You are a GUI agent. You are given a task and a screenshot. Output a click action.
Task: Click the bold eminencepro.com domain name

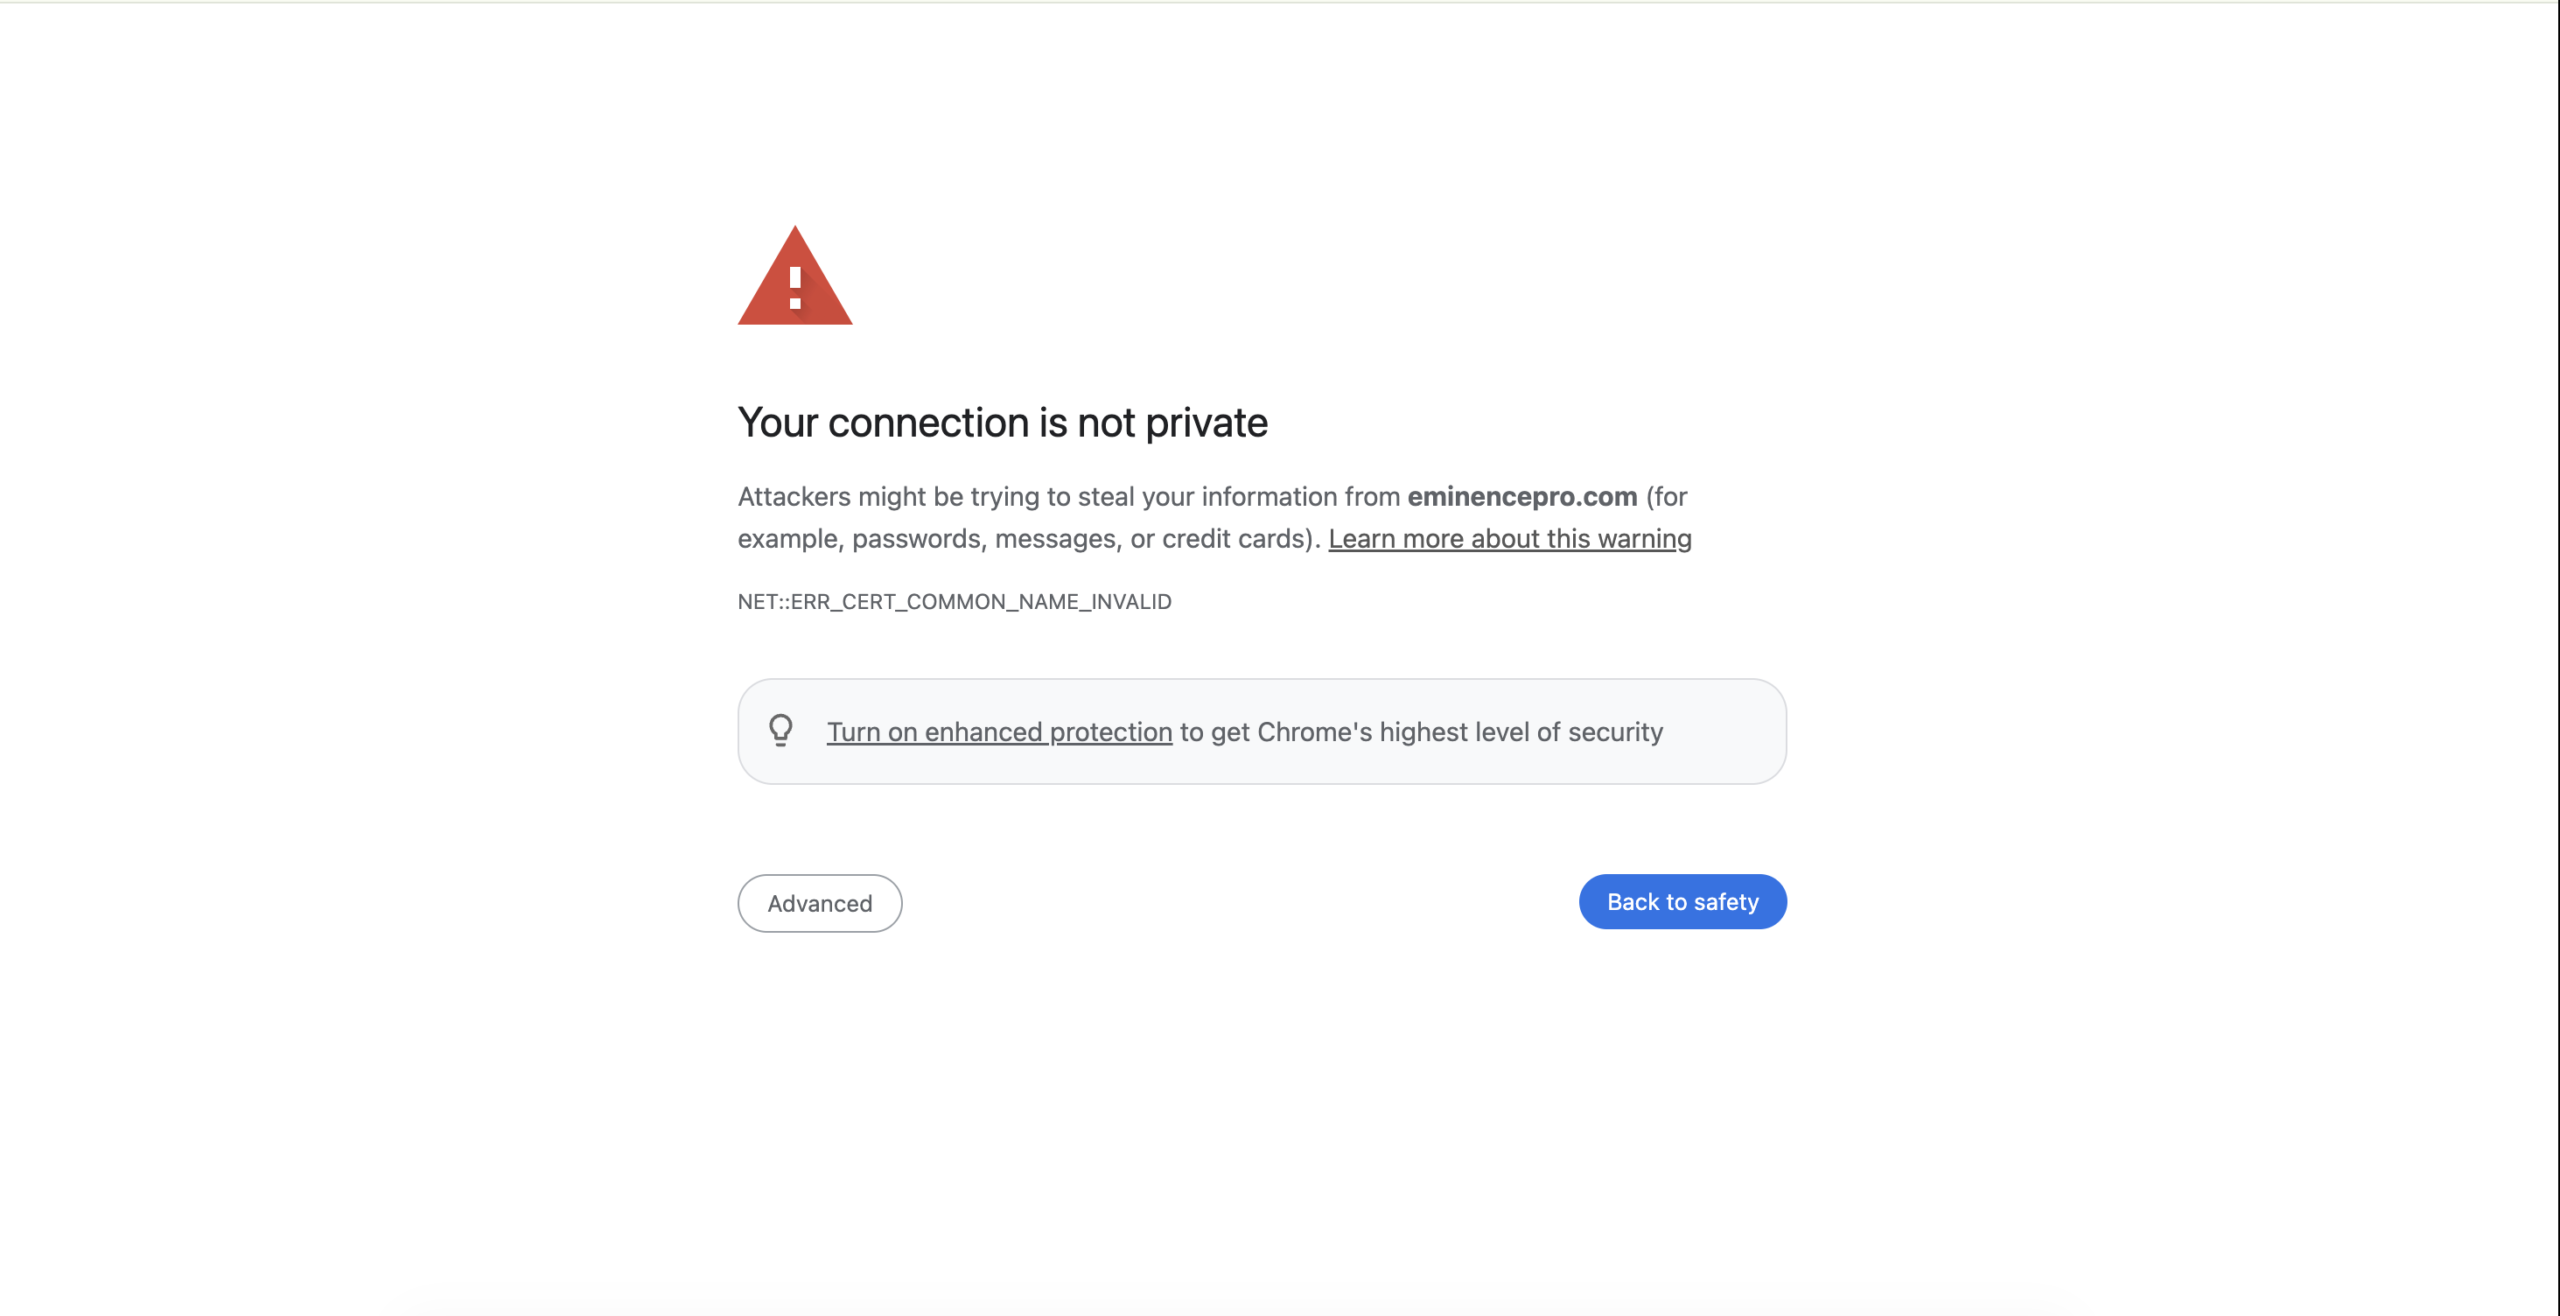1522,497
